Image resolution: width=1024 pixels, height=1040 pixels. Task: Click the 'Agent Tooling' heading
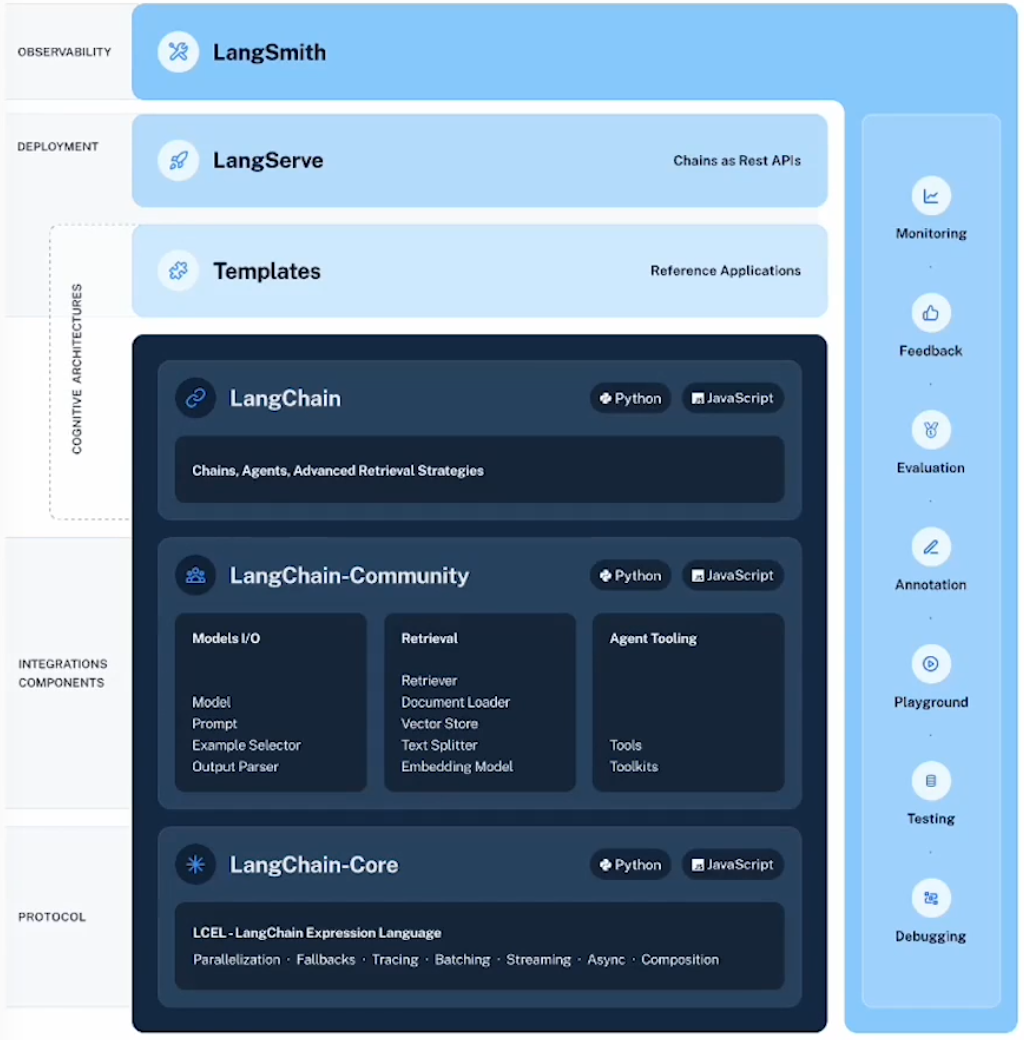(x=653, y=638)
